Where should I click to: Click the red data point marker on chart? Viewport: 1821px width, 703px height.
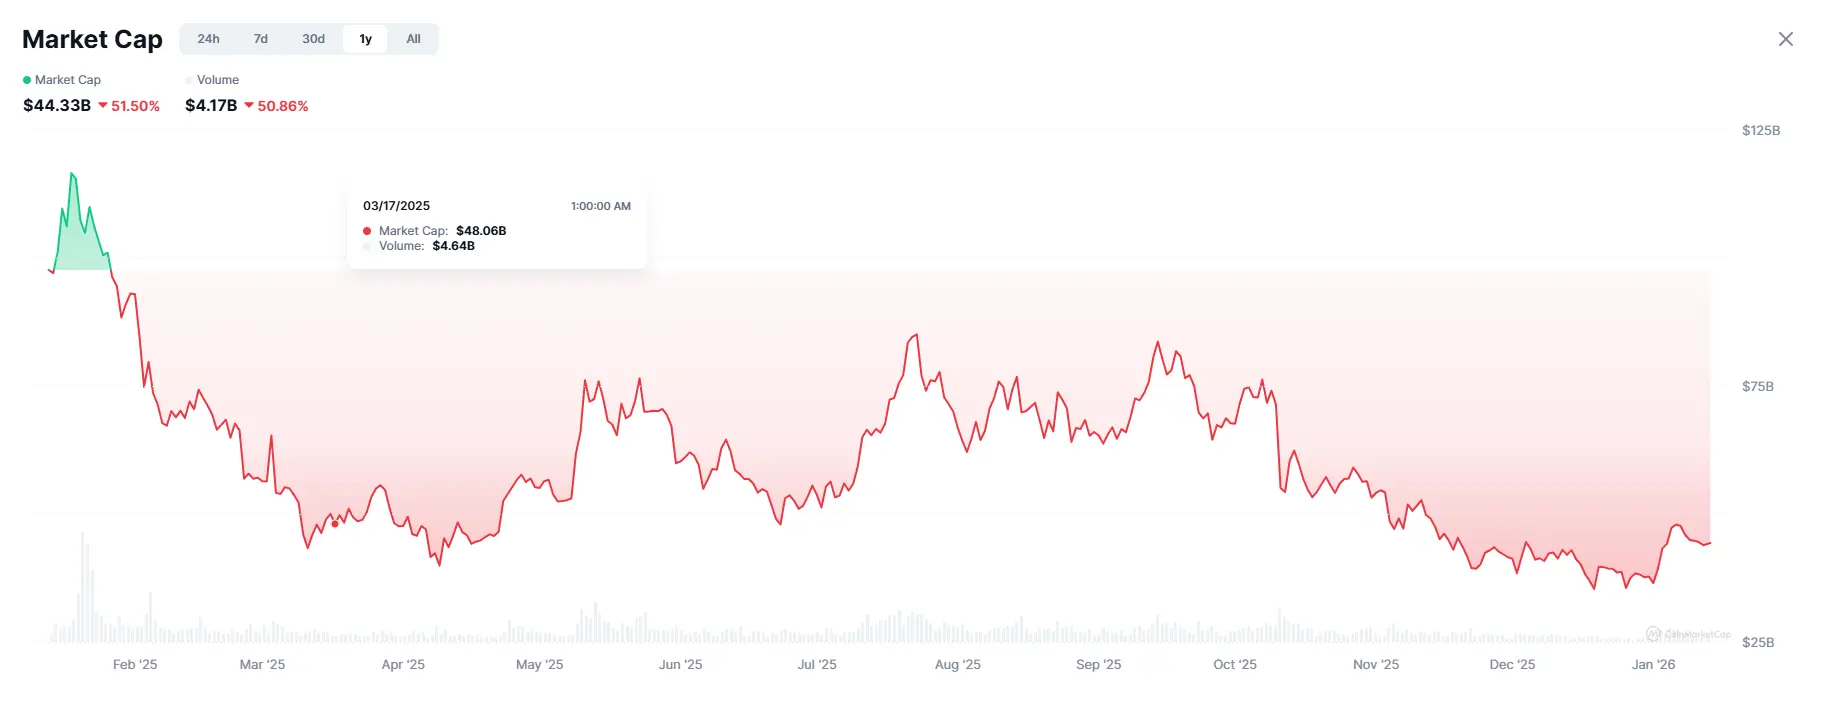point(335,524)
